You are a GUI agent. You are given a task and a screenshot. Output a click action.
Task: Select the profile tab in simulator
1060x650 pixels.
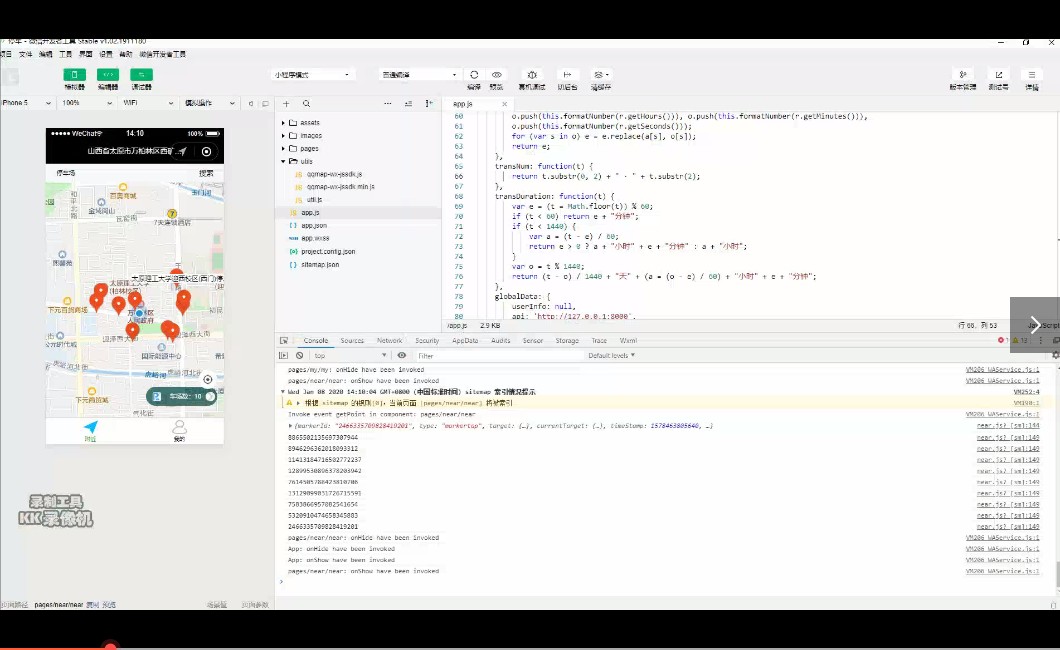[179, 430]
